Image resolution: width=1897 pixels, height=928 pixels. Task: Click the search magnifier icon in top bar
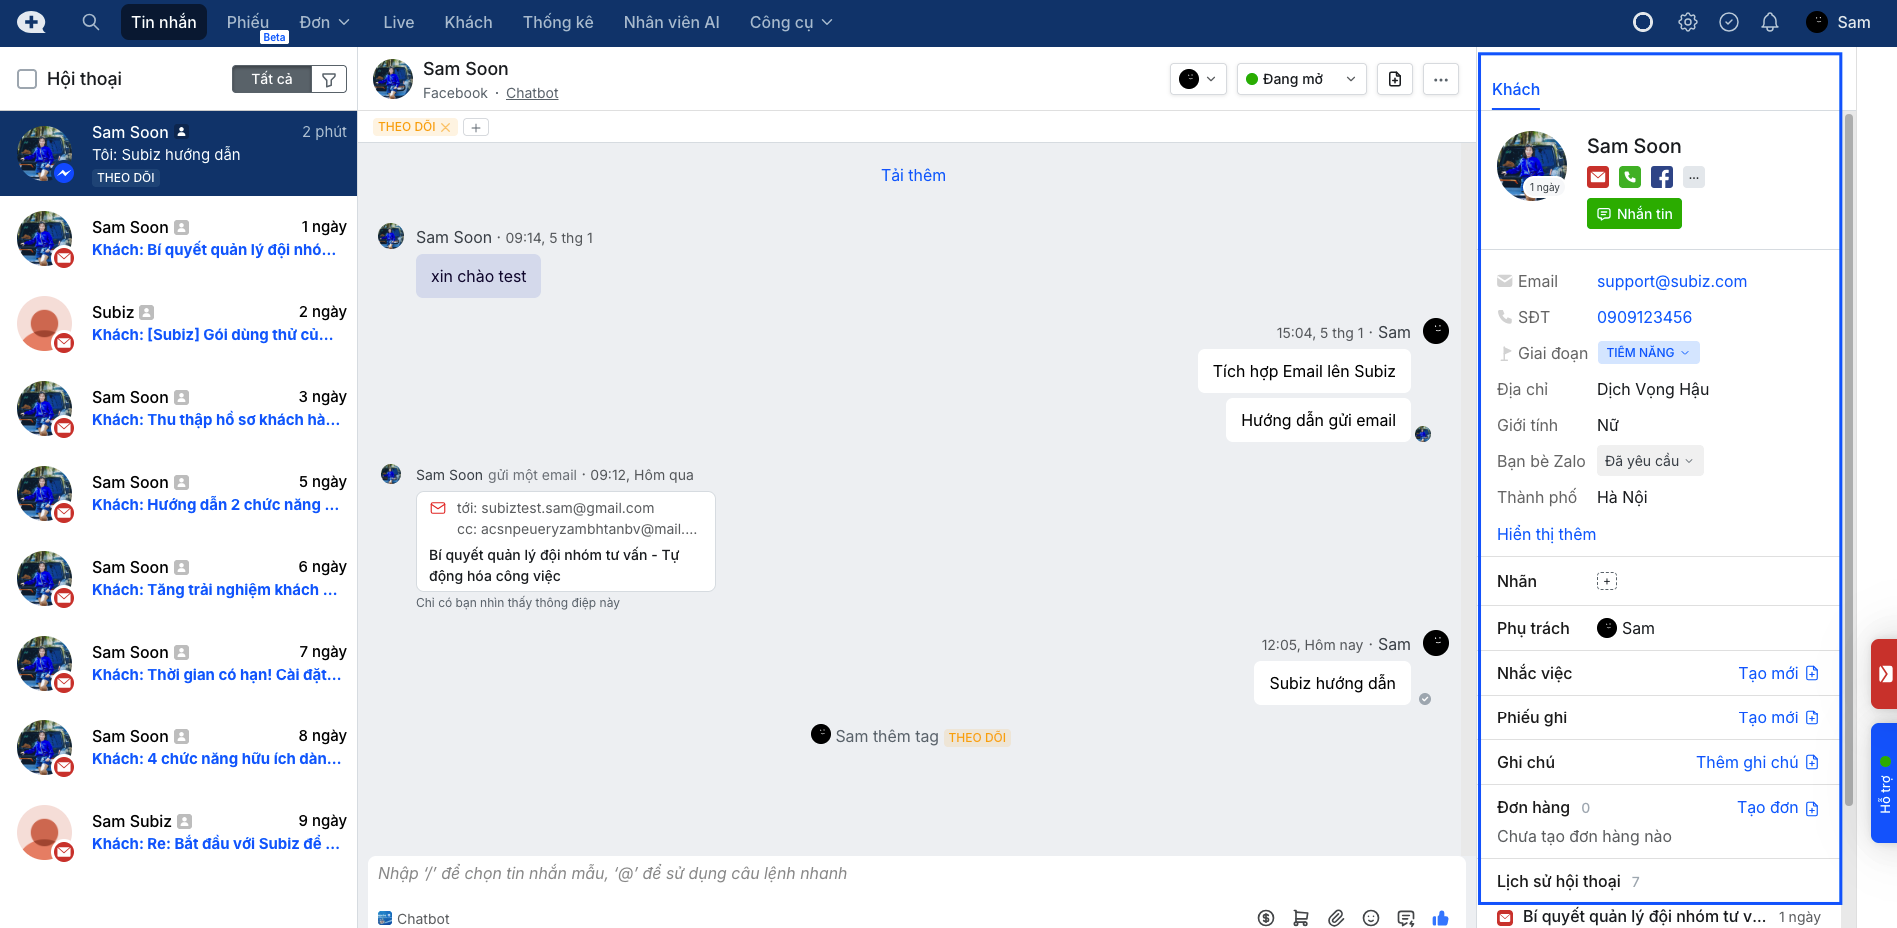tap(90, 22)
